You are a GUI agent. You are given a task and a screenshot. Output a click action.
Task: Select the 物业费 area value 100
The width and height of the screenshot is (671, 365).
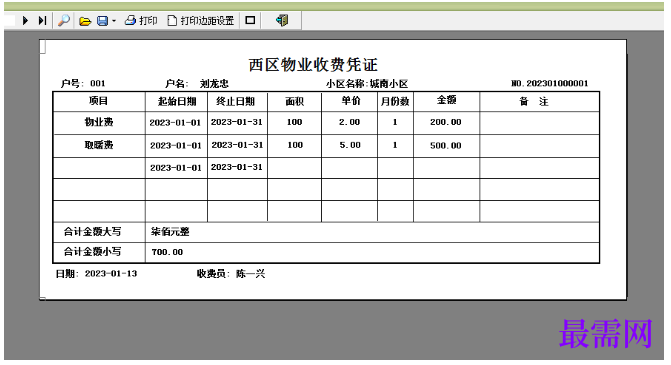(294, 122)
